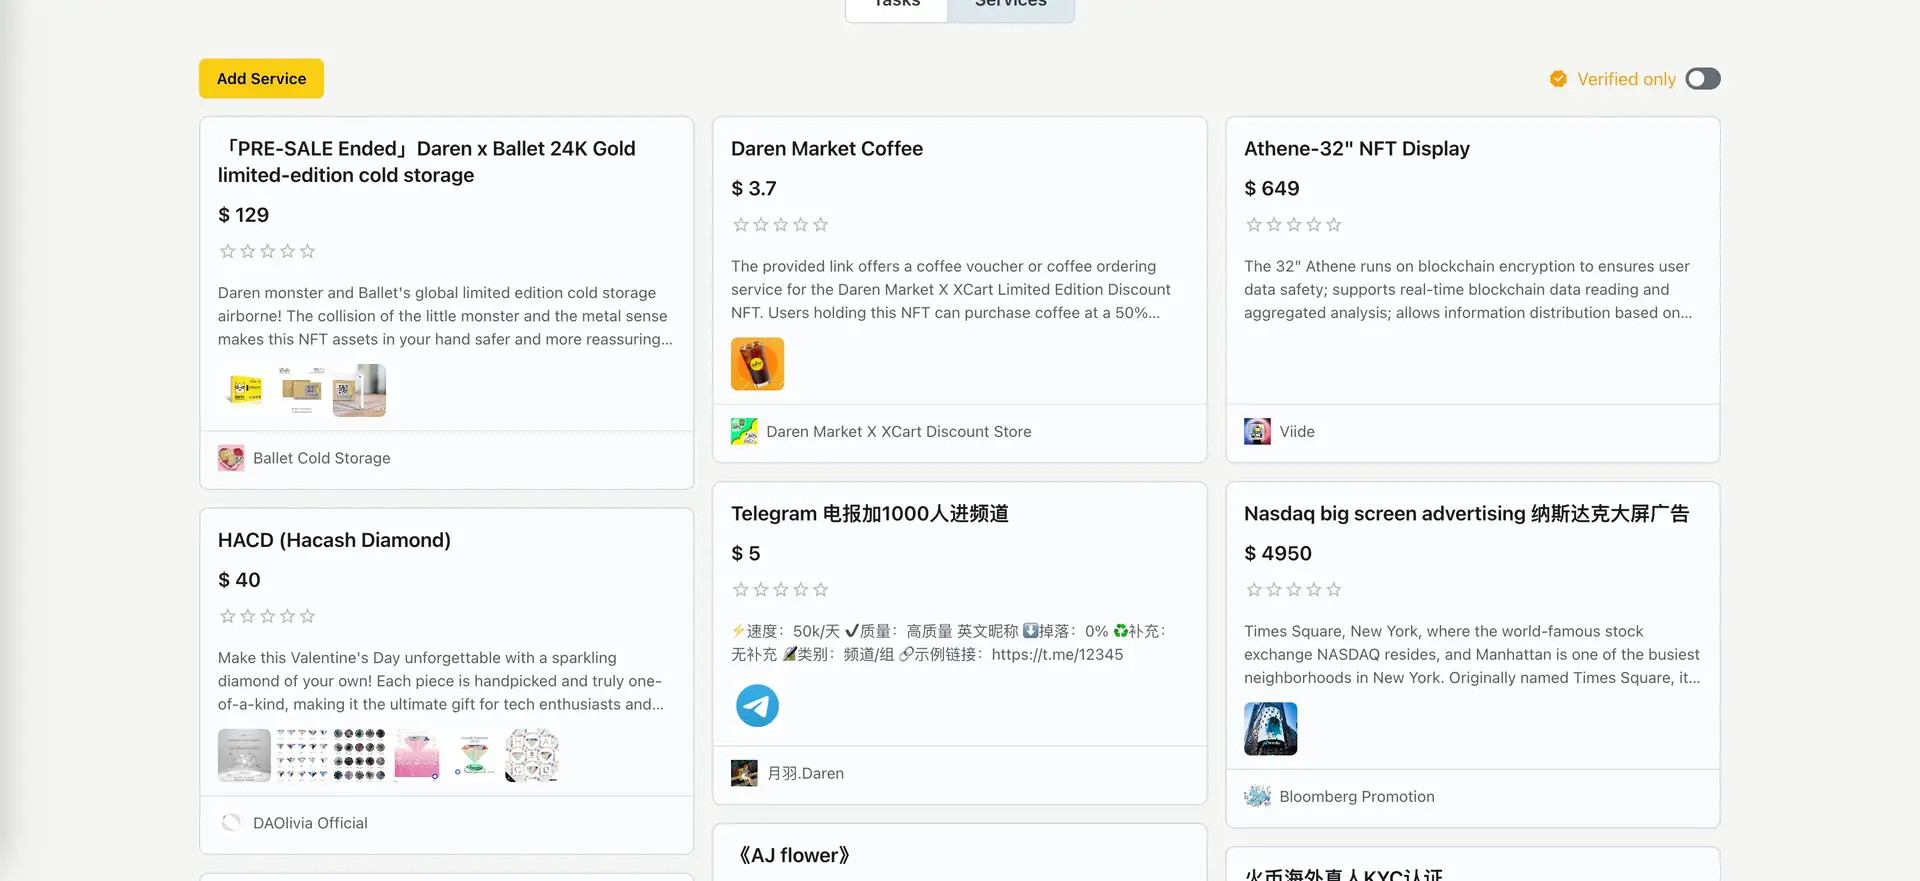Viewport: 1920px width, 881px height.
Task: Toggle the Verified only switch
Action: coord(1702,79)
